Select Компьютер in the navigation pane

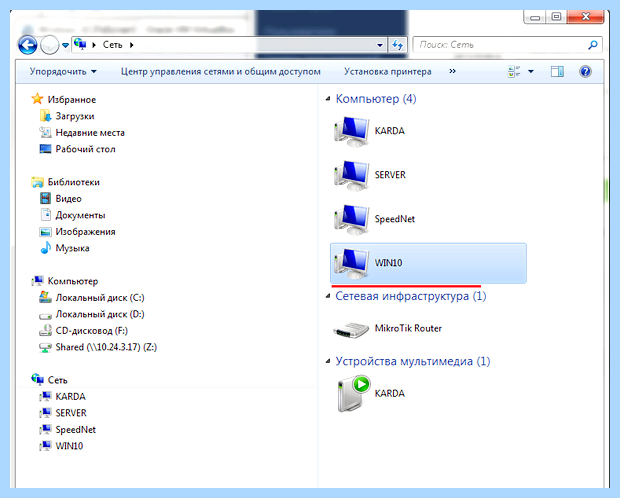pos(73,281)
